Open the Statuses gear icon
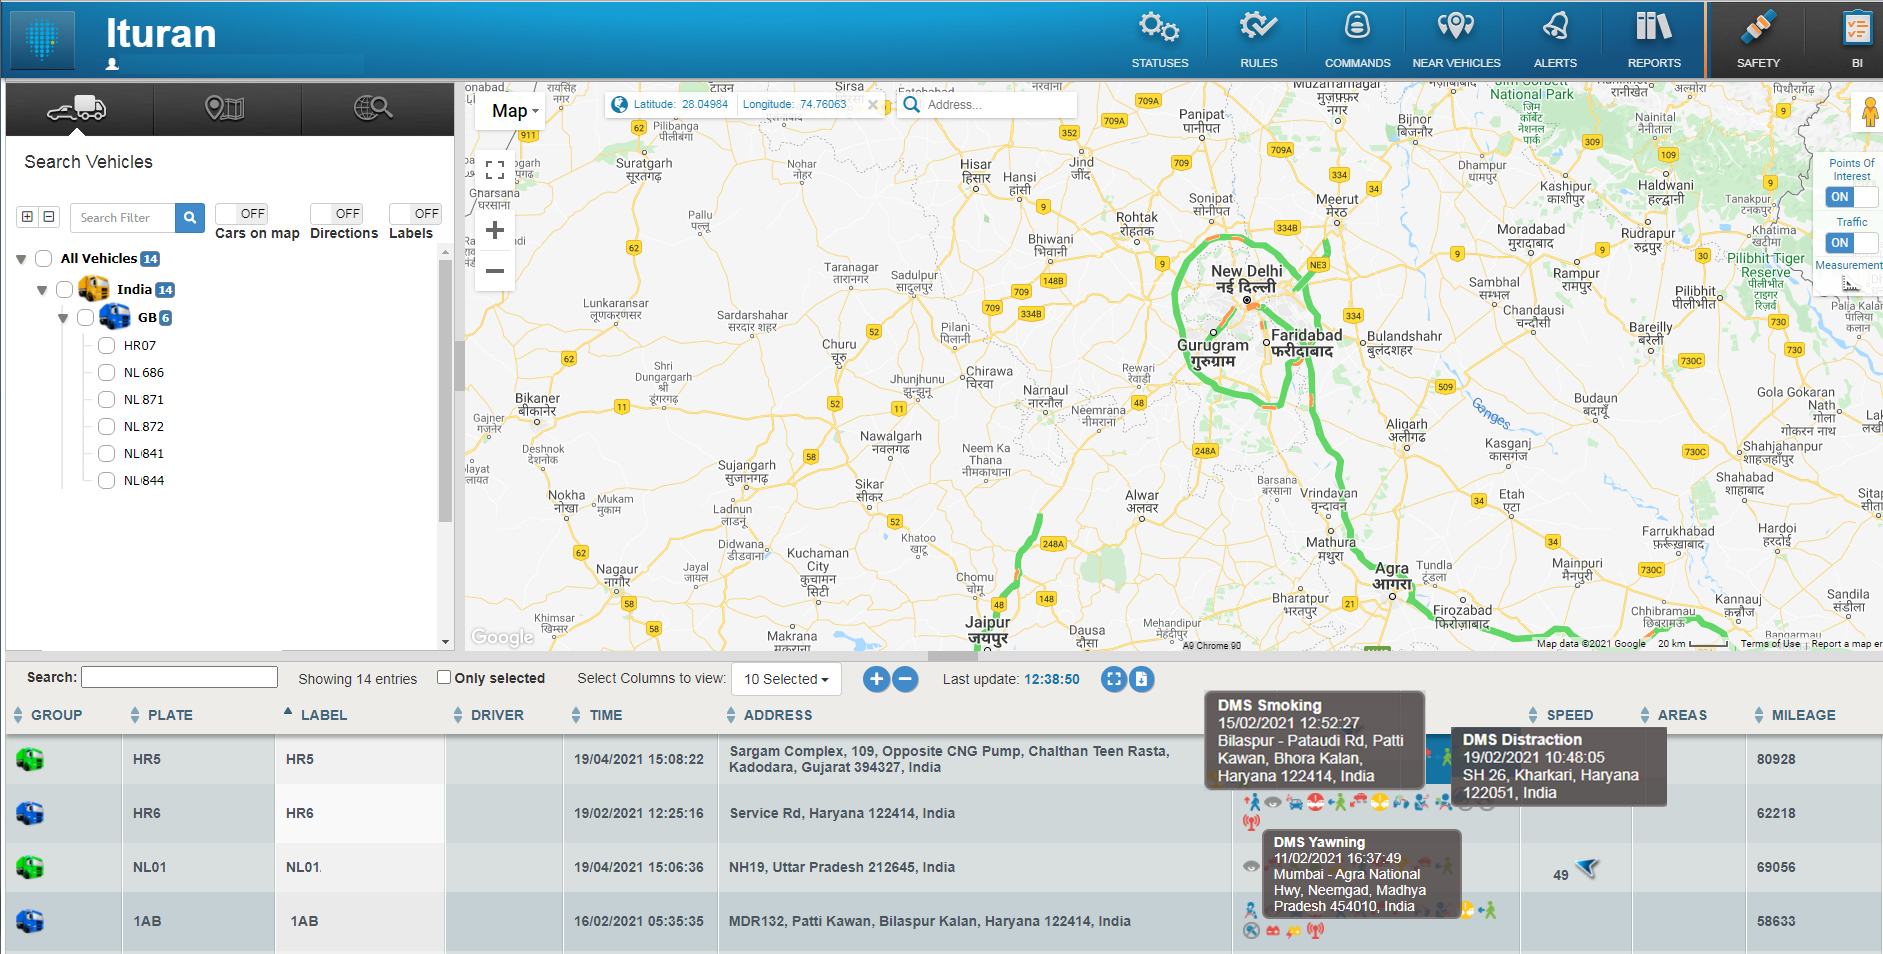This screenshot has height=954, width=1883. 1159,28
